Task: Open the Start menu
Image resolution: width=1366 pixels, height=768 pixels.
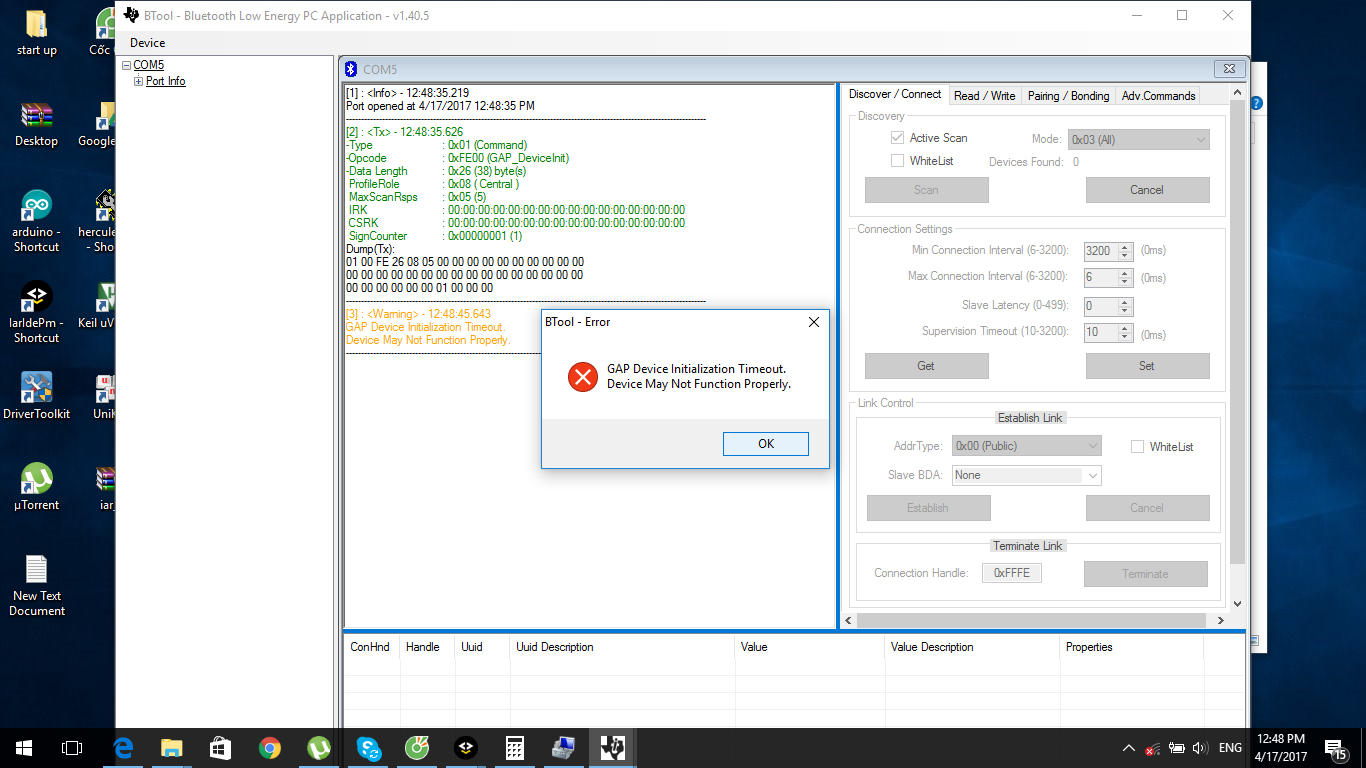Action: click(23, 747)
